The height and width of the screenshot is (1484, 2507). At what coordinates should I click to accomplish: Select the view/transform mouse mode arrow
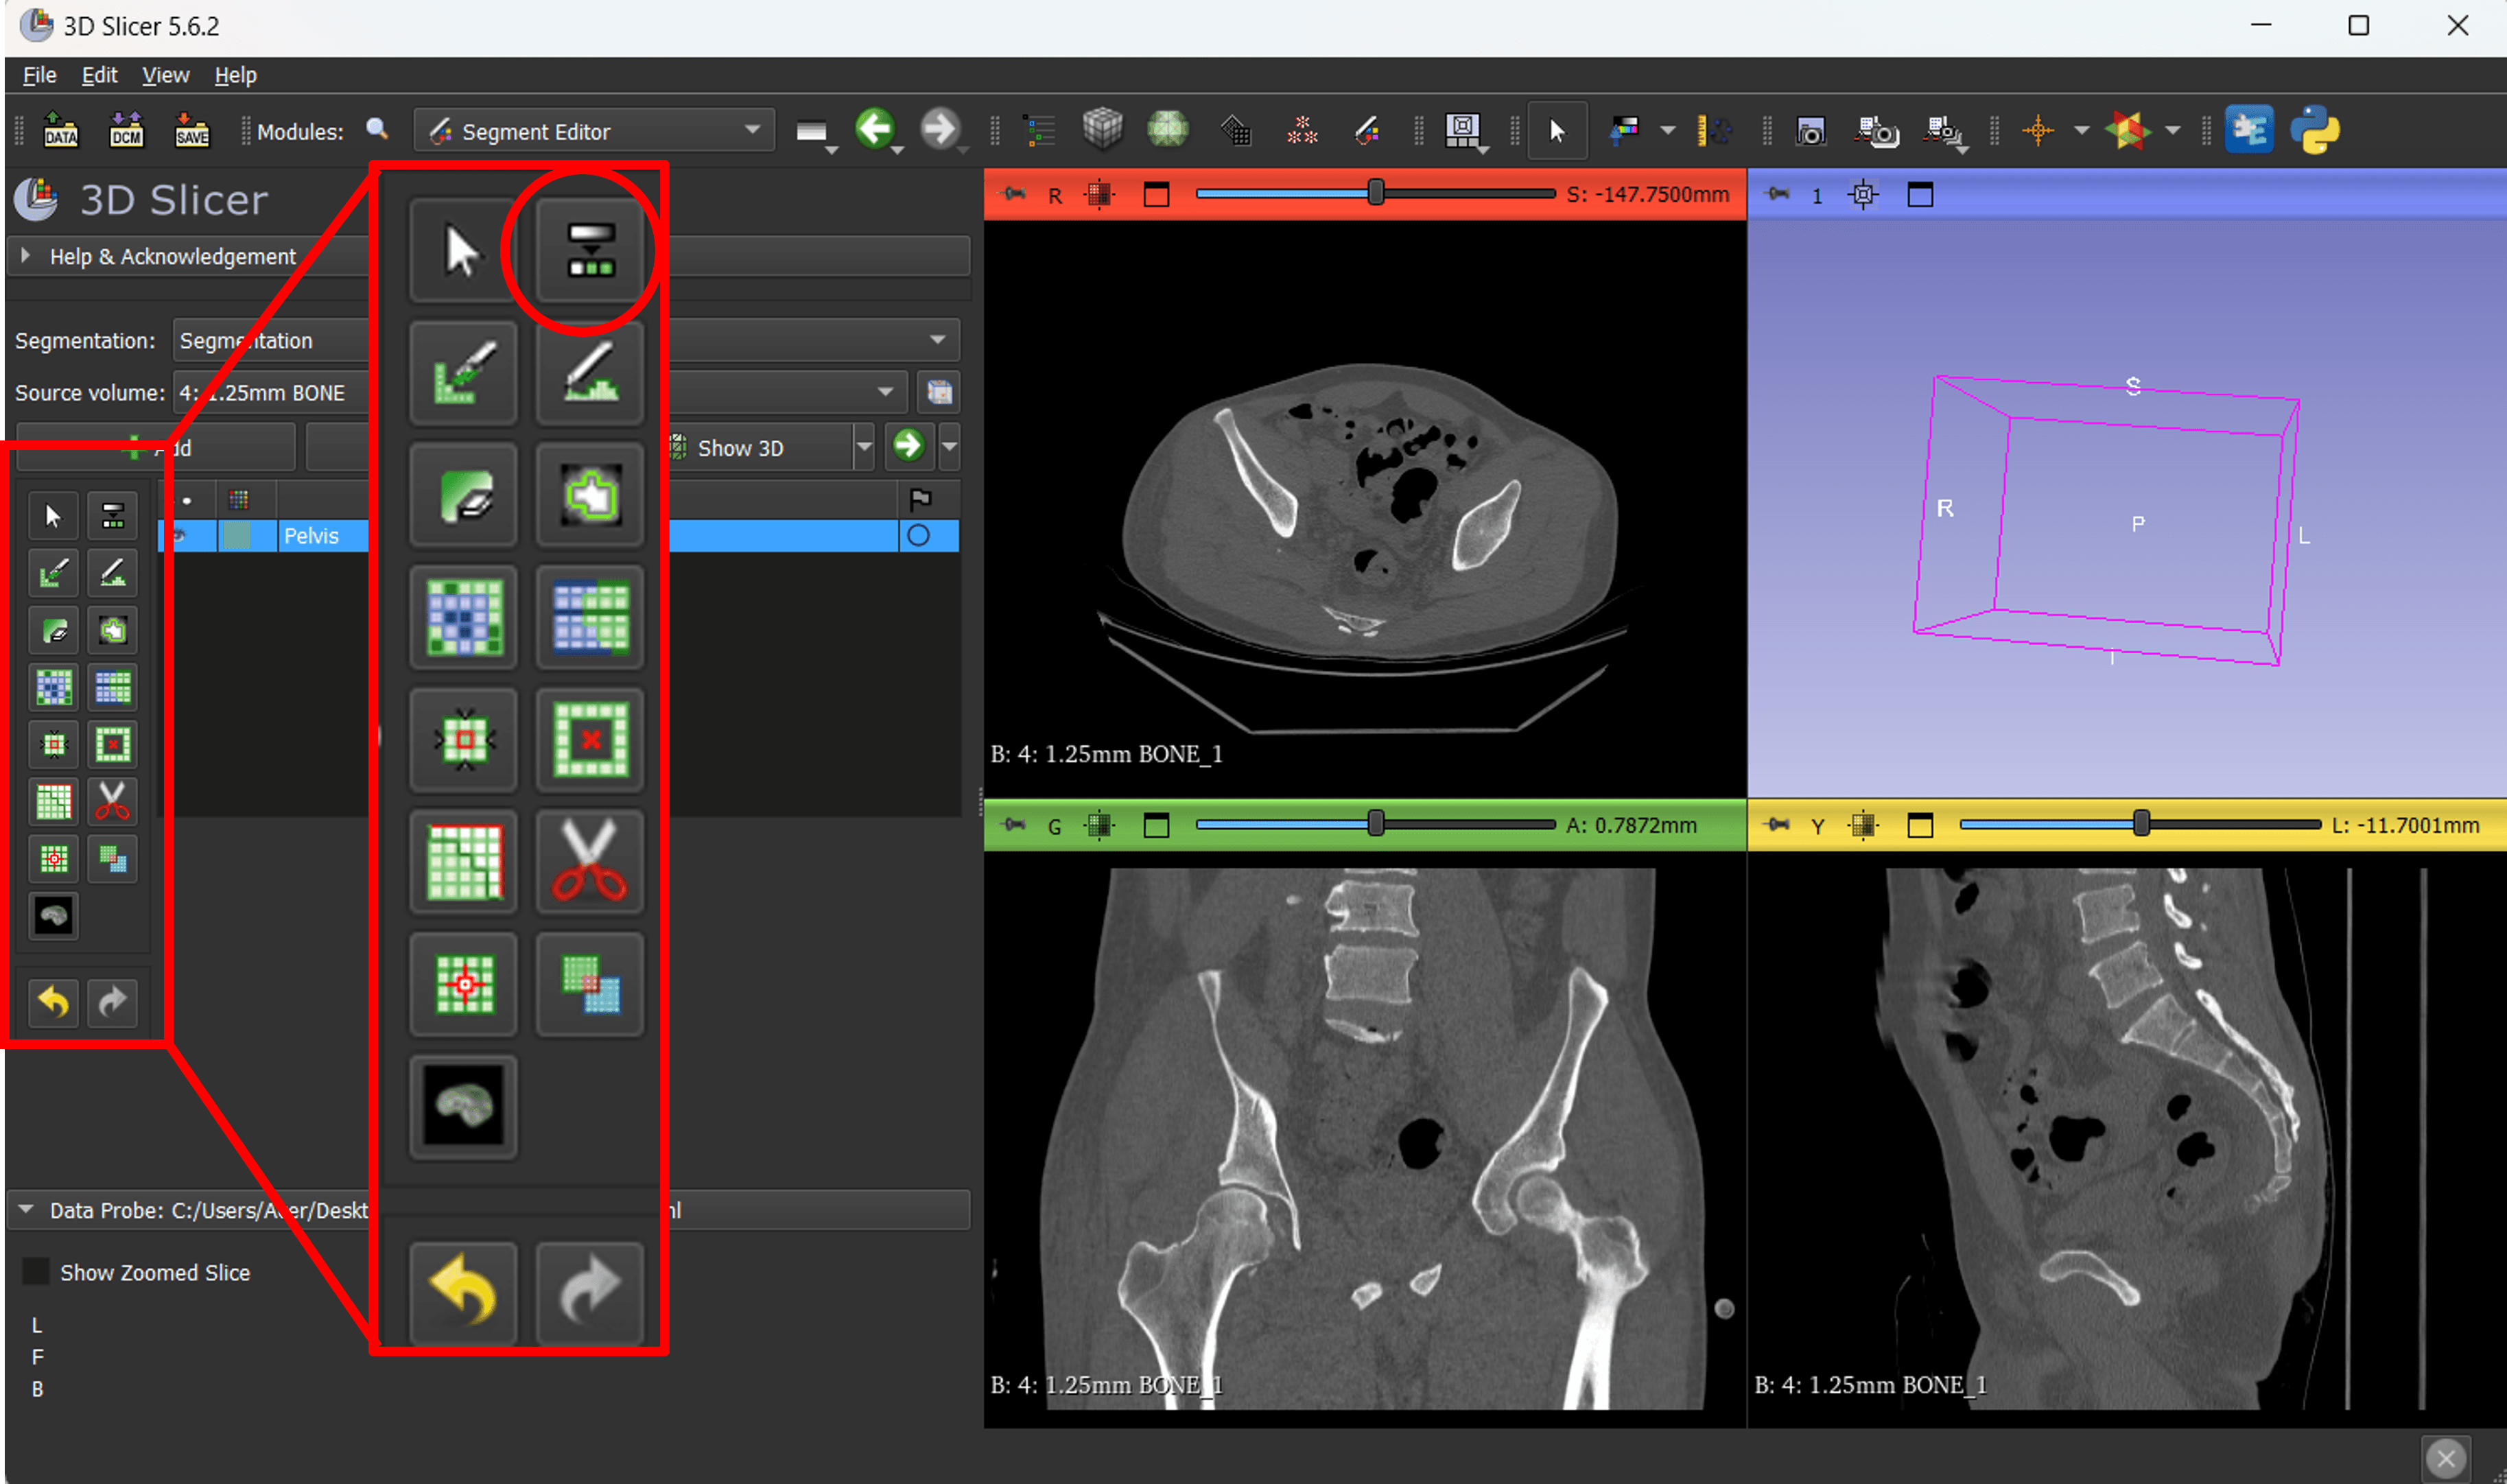[1556, 130]
